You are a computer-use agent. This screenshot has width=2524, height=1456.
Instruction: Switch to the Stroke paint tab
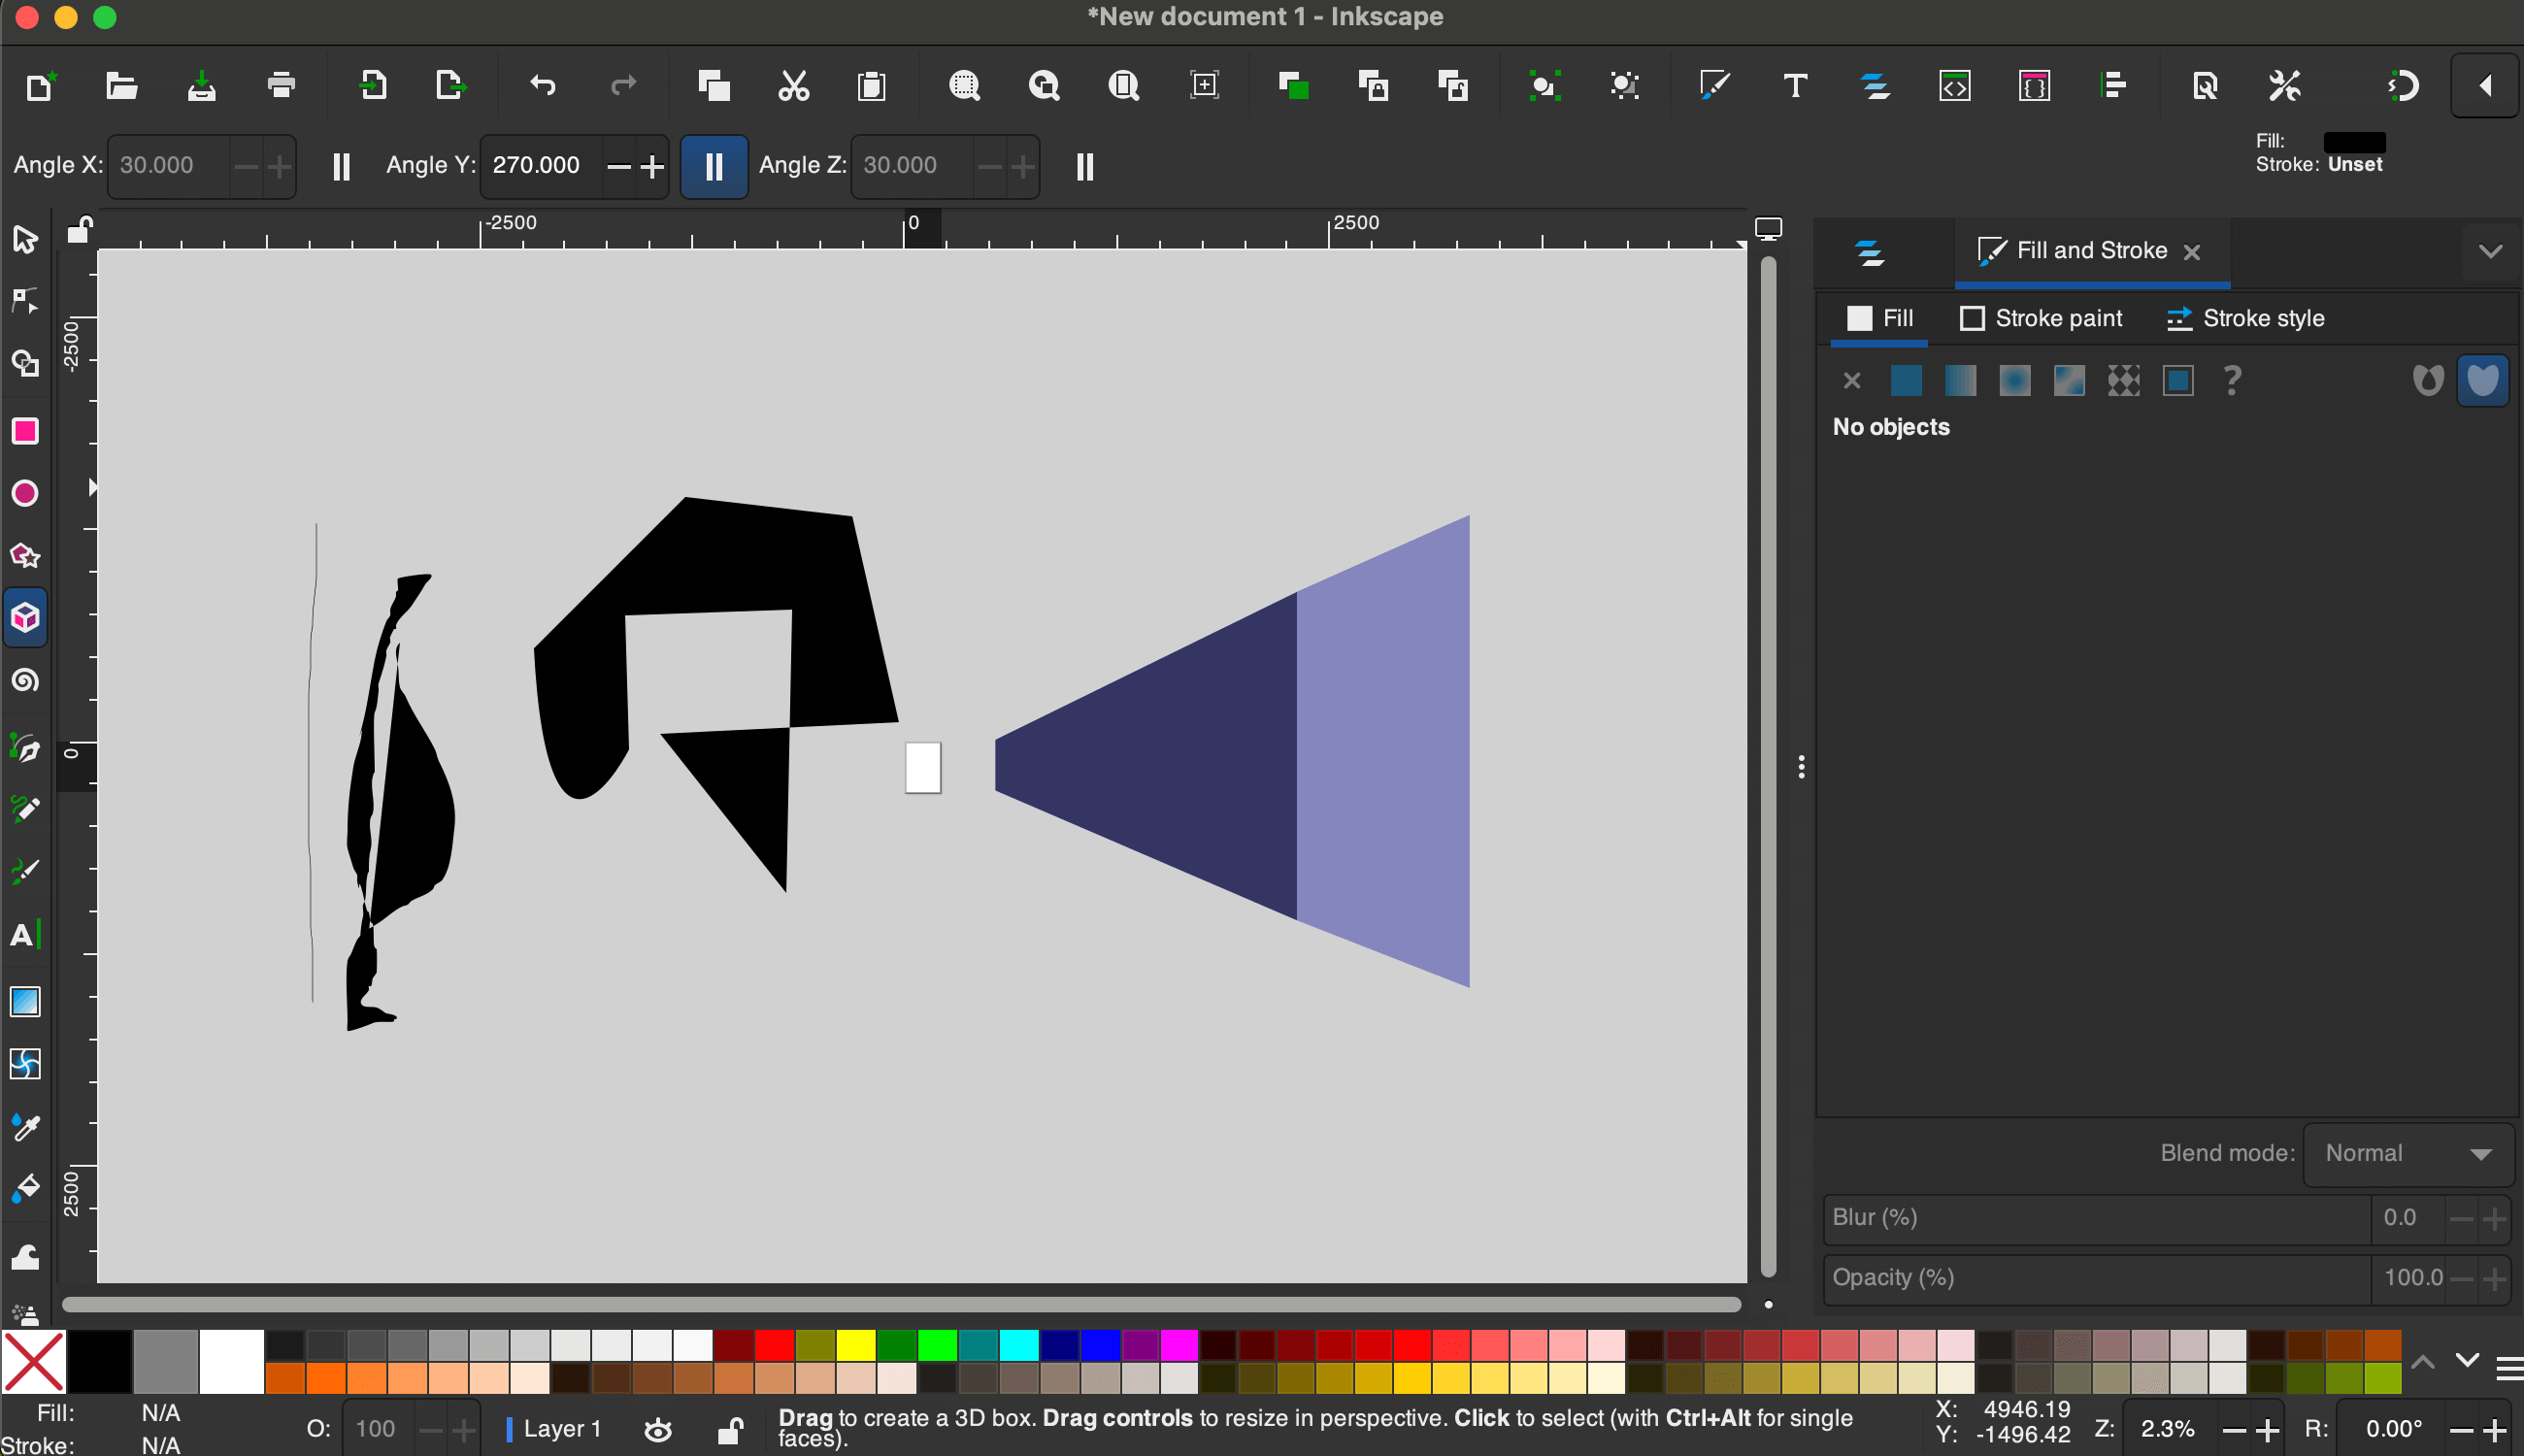2041,318
